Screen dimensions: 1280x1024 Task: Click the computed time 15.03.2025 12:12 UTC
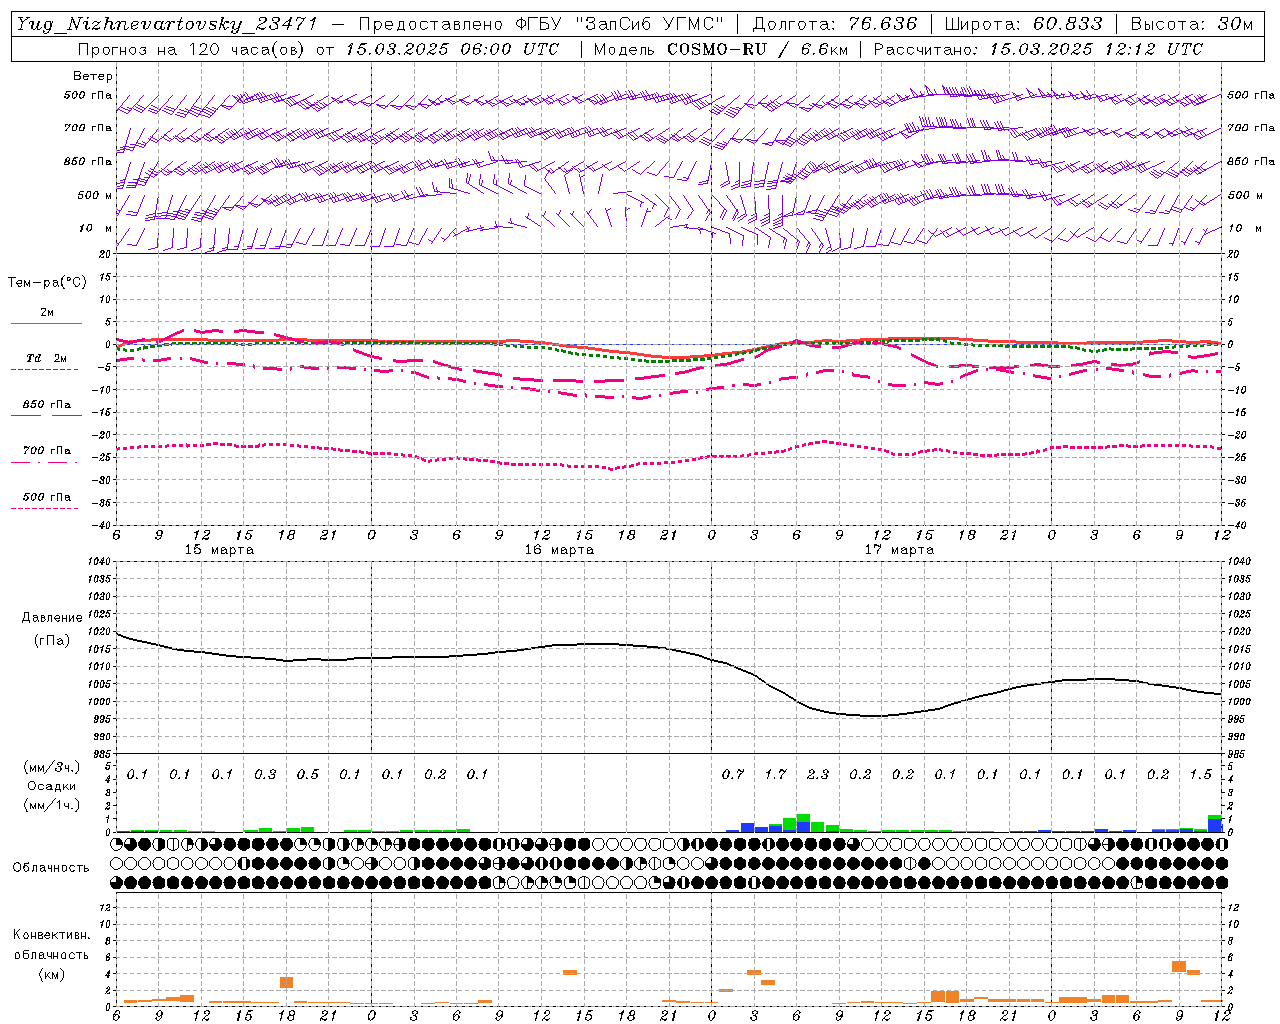pyautogui.click(x=1096, y=49)
